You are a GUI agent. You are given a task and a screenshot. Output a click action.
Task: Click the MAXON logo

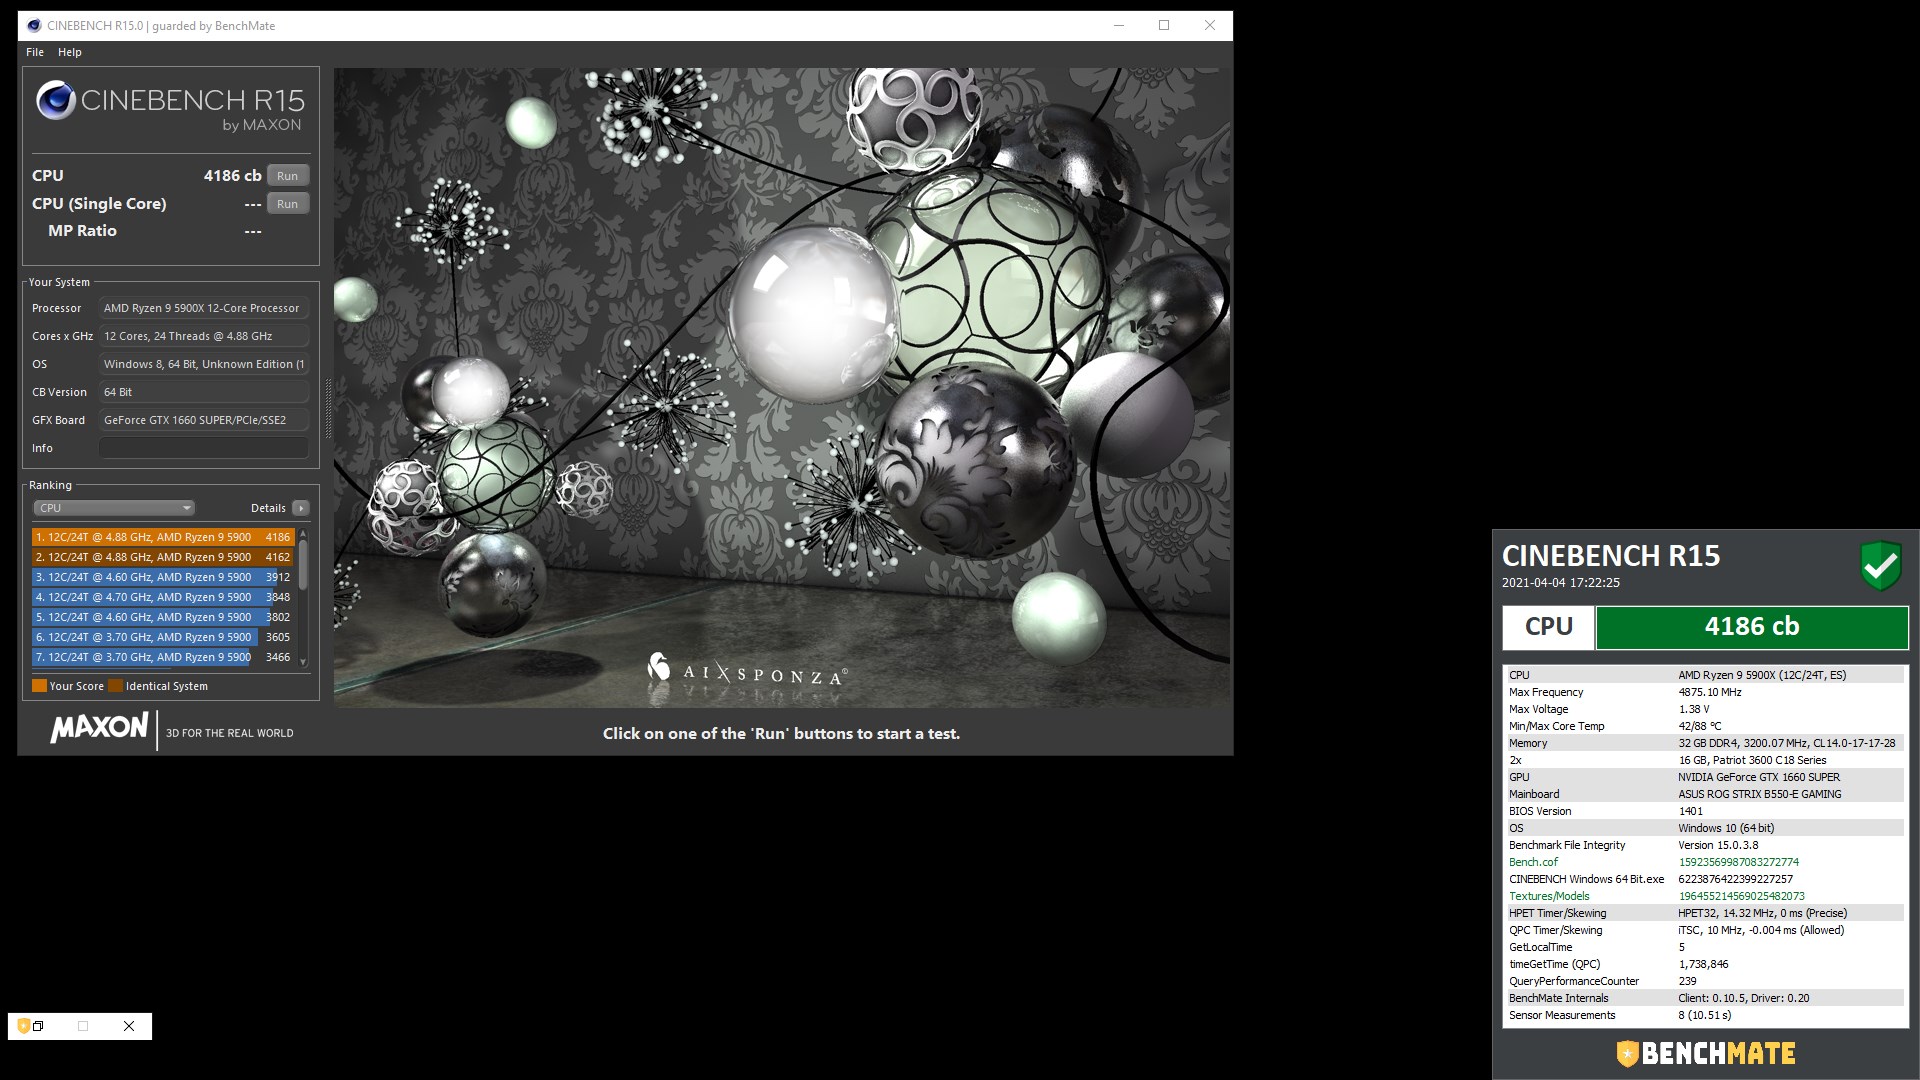(x=99, y=728)
